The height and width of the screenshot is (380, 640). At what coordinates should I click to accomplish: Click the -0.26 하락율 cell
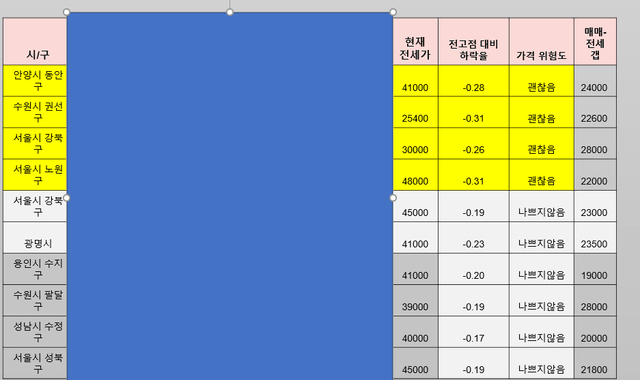[x=473, y=144]
